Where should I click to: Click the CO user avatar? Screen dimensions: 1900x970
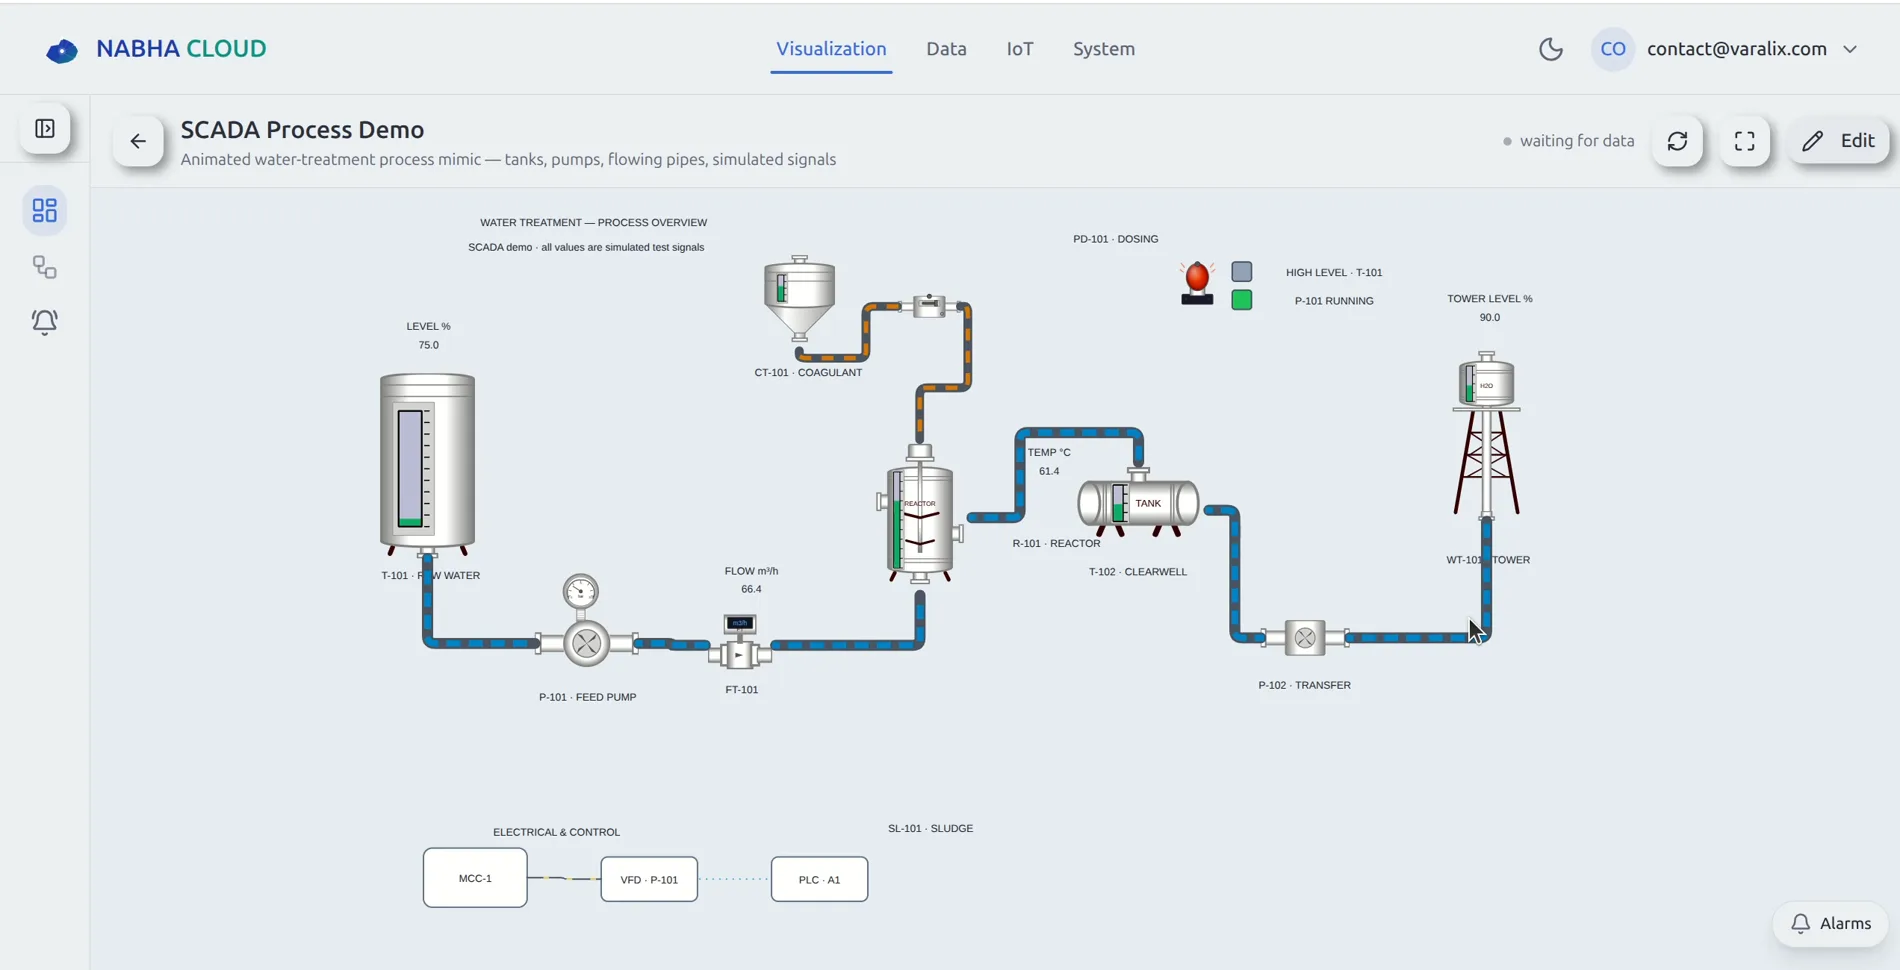tap(1612, 49)
